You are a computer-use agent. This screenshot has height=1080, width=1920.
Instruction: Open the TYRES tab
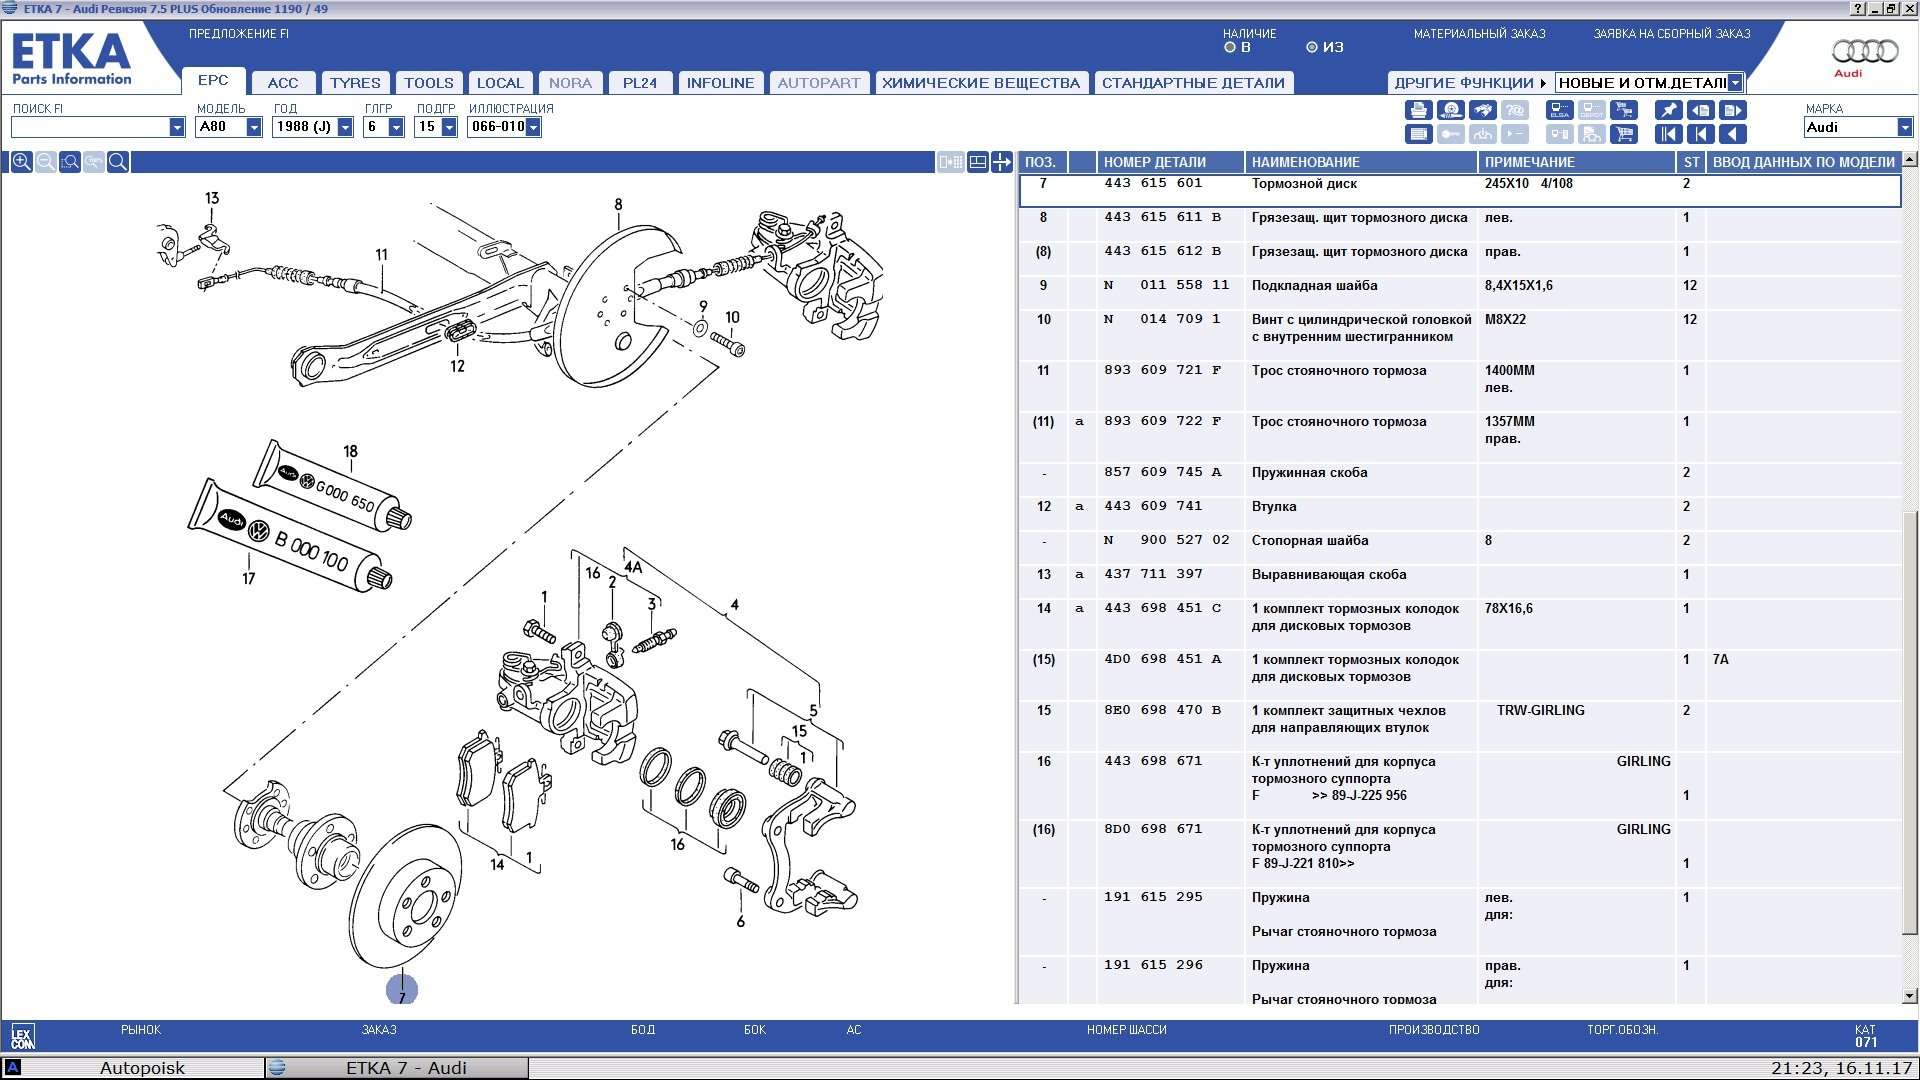point(355,83)
